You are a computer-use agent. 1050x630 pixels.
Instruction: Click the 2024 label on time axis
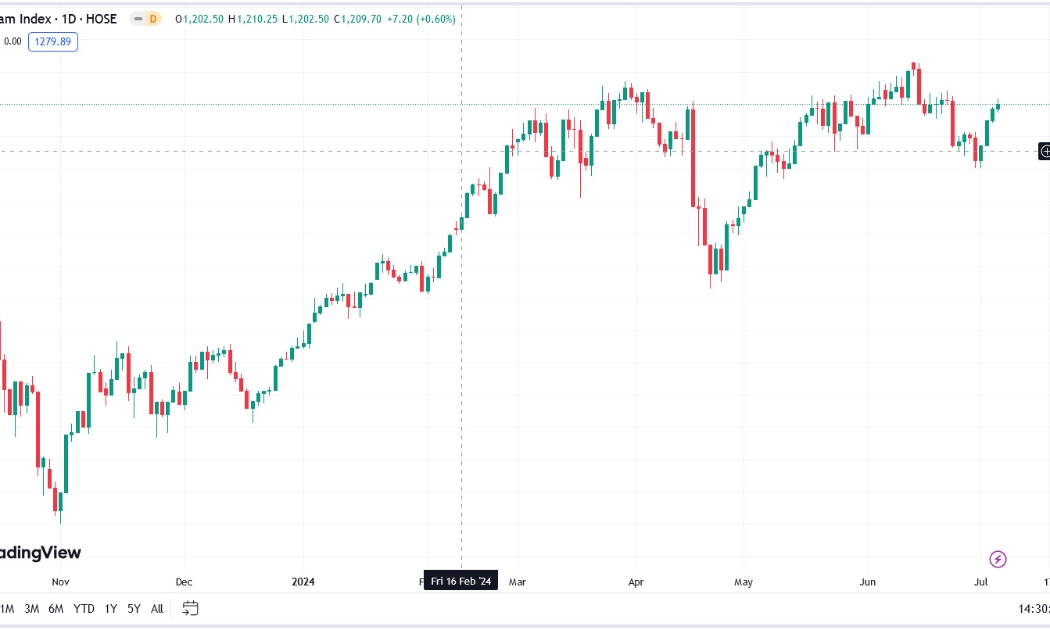click(303, 581)
